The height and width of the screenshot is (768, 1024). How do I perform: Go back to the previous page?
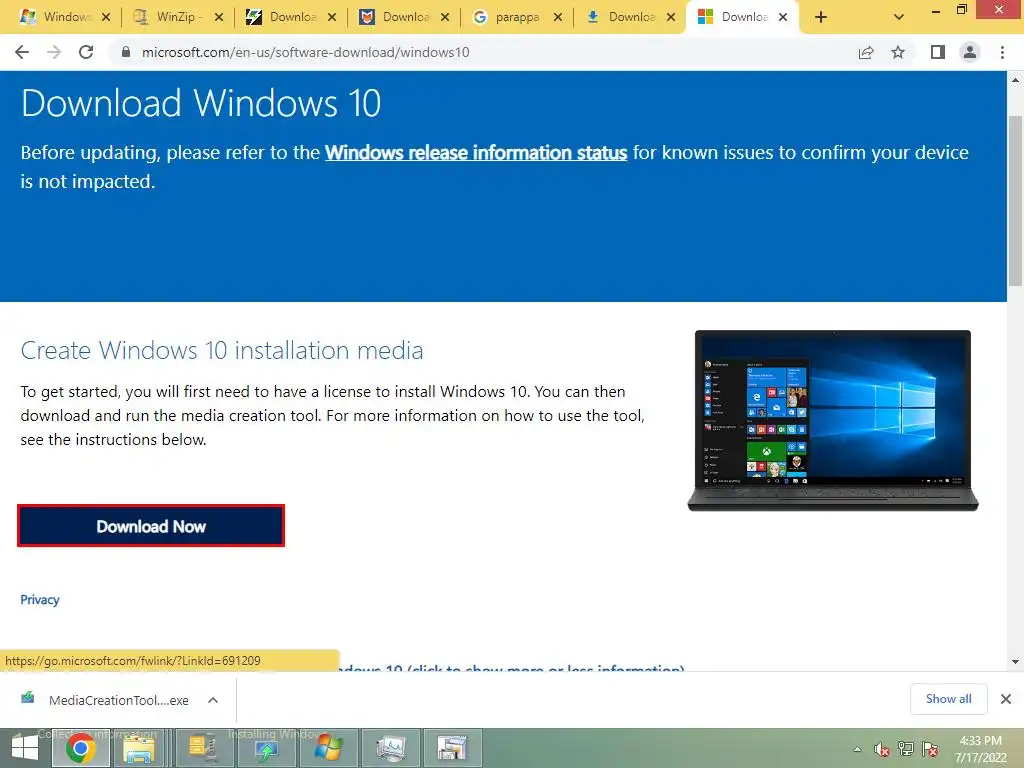click(22, 52)
